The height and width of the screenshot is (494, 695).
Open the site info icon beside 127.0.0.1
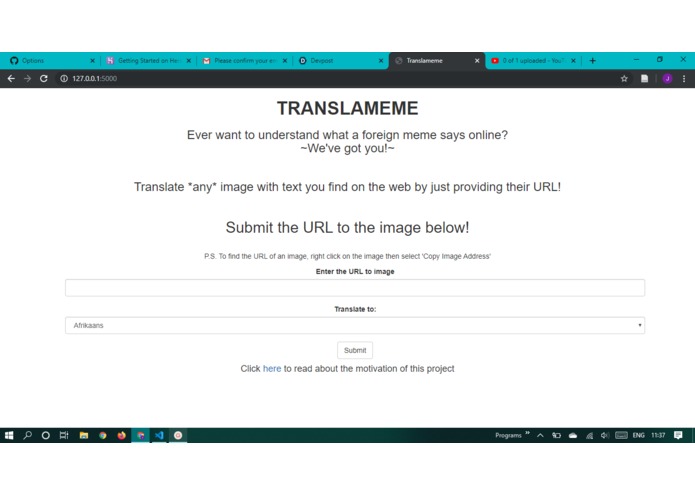pyautogui.click(x=64, y=78)
